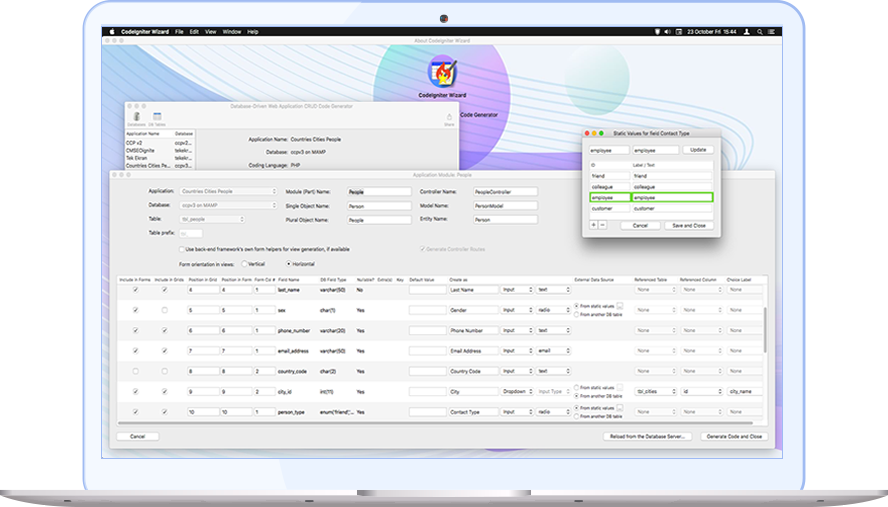
Task: Select CCP v2 in application list
Action: click(159, 143)
